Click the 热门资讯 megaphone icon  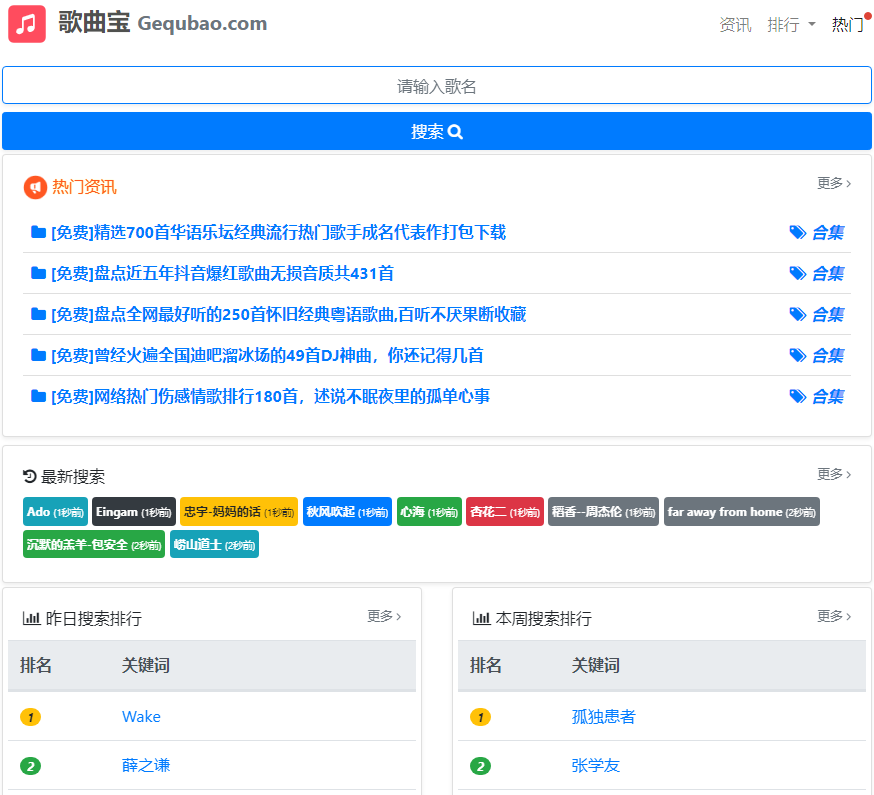click(35, 187)
